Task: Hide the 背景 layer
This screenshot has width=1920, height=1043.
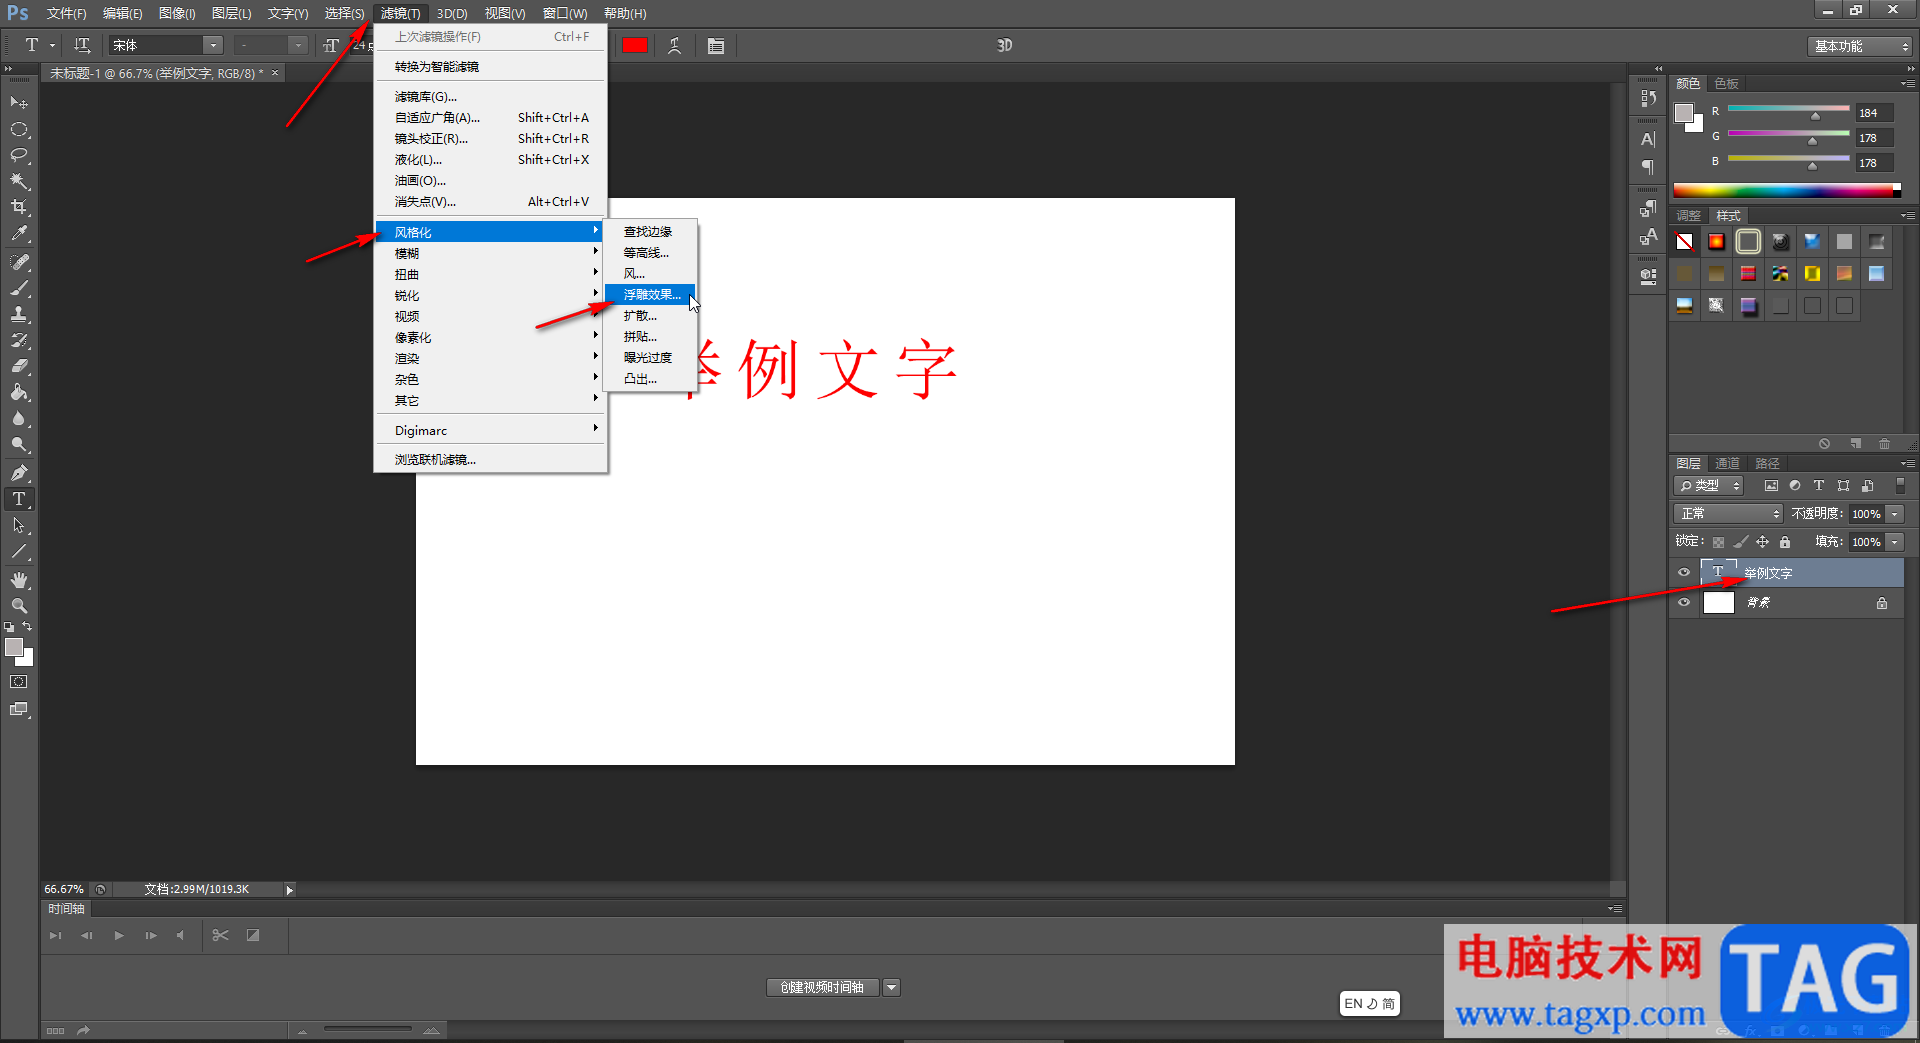Action: 1684,603
